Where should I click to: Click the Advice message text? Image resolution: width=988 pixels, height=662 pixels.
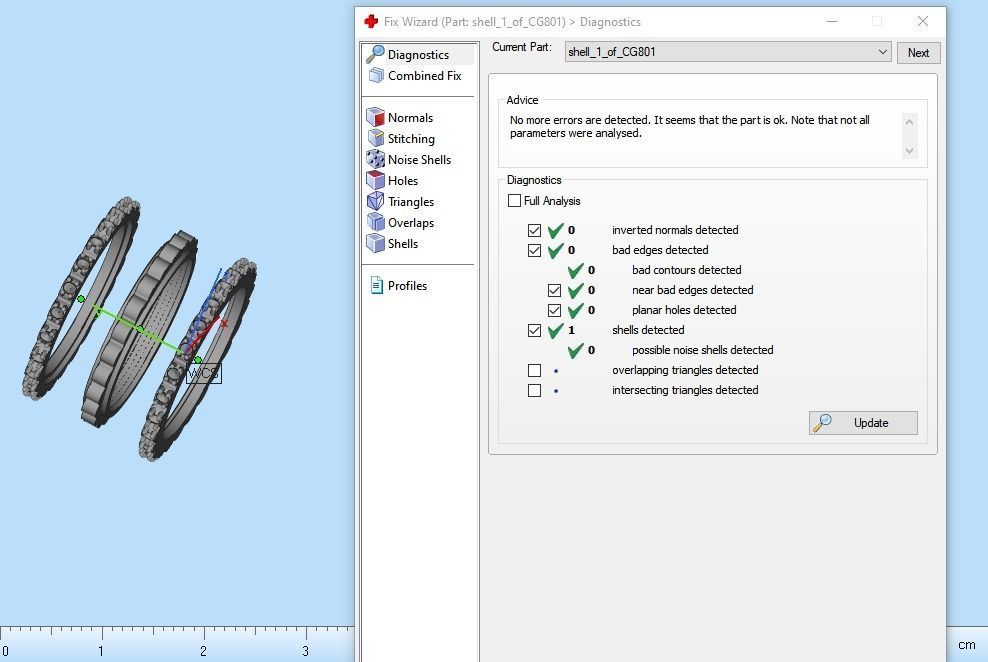689,127
